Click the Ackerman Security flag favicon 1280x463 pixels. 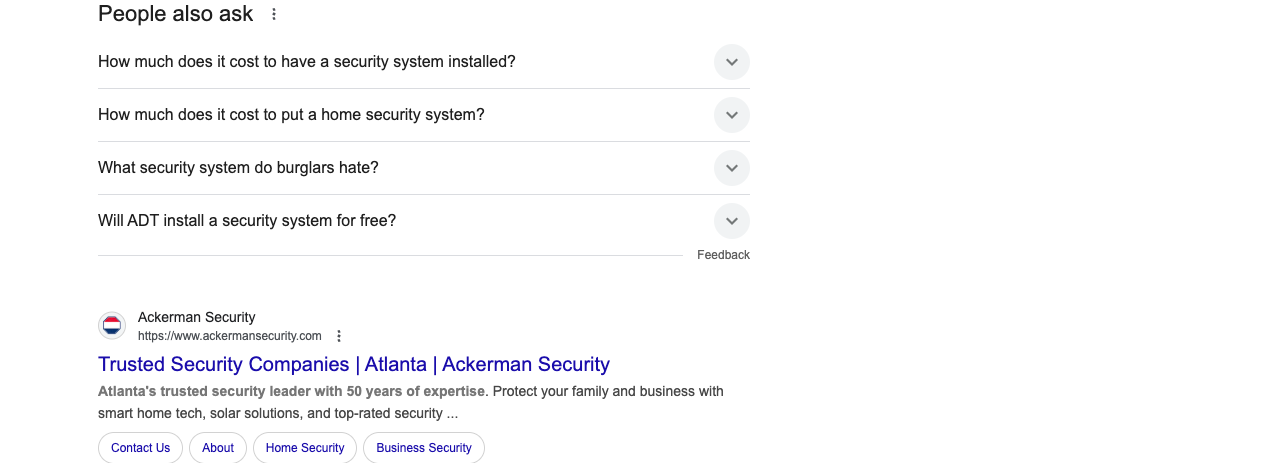coord(112,326)
